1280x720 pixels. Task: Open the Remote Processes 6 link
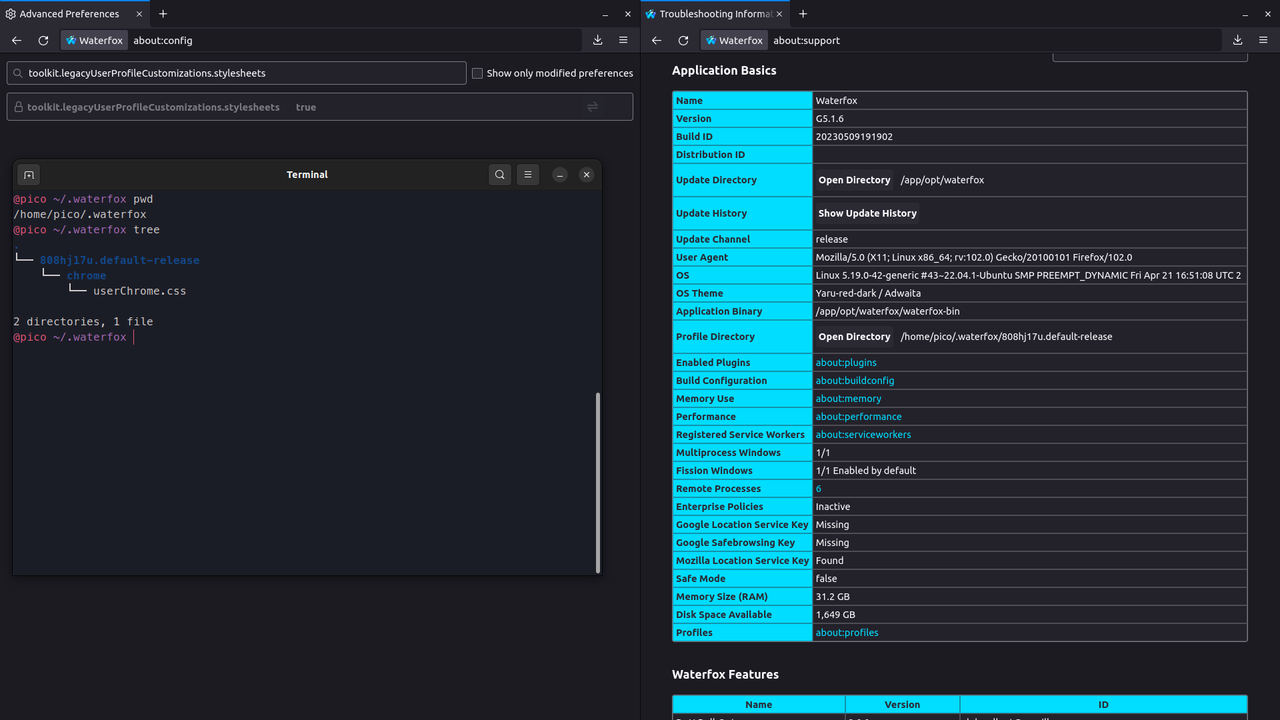[819, 489]
